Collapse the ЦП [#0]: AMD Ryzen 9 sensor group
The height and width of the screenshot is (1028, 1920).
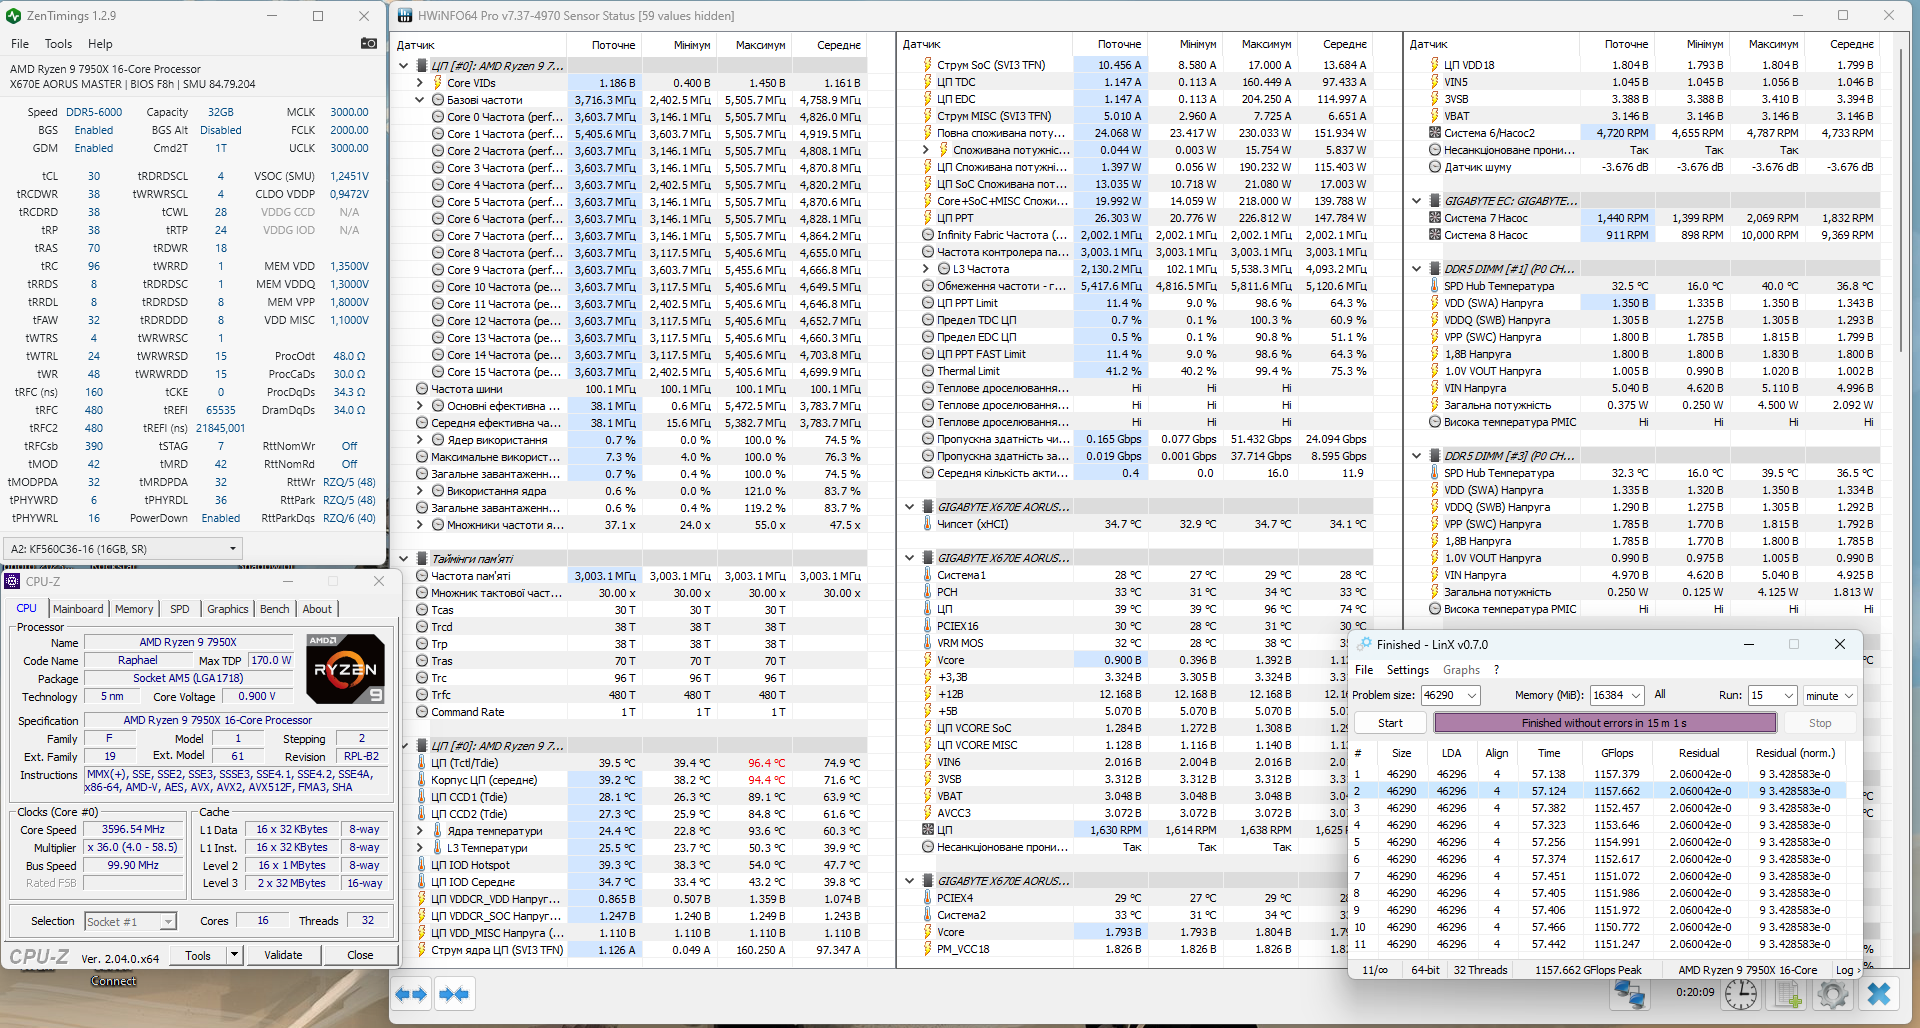point(403,66)
